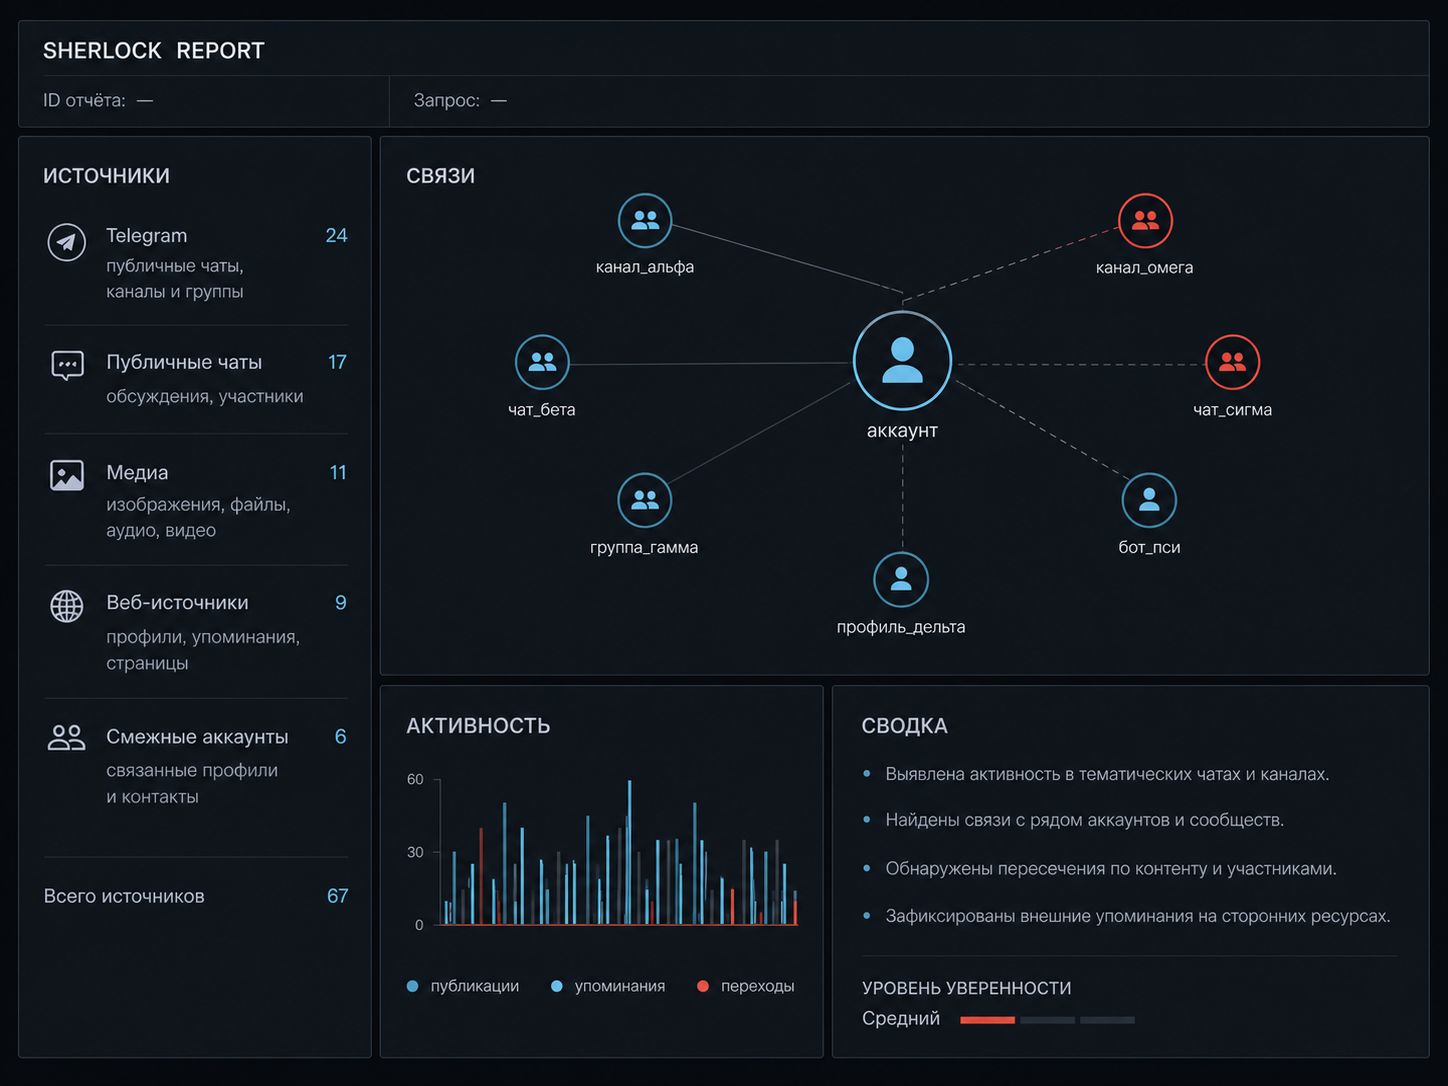1448x1086 pixels.
Task: Click the Смежные аккаунты people icon
Action: (67, 738)
